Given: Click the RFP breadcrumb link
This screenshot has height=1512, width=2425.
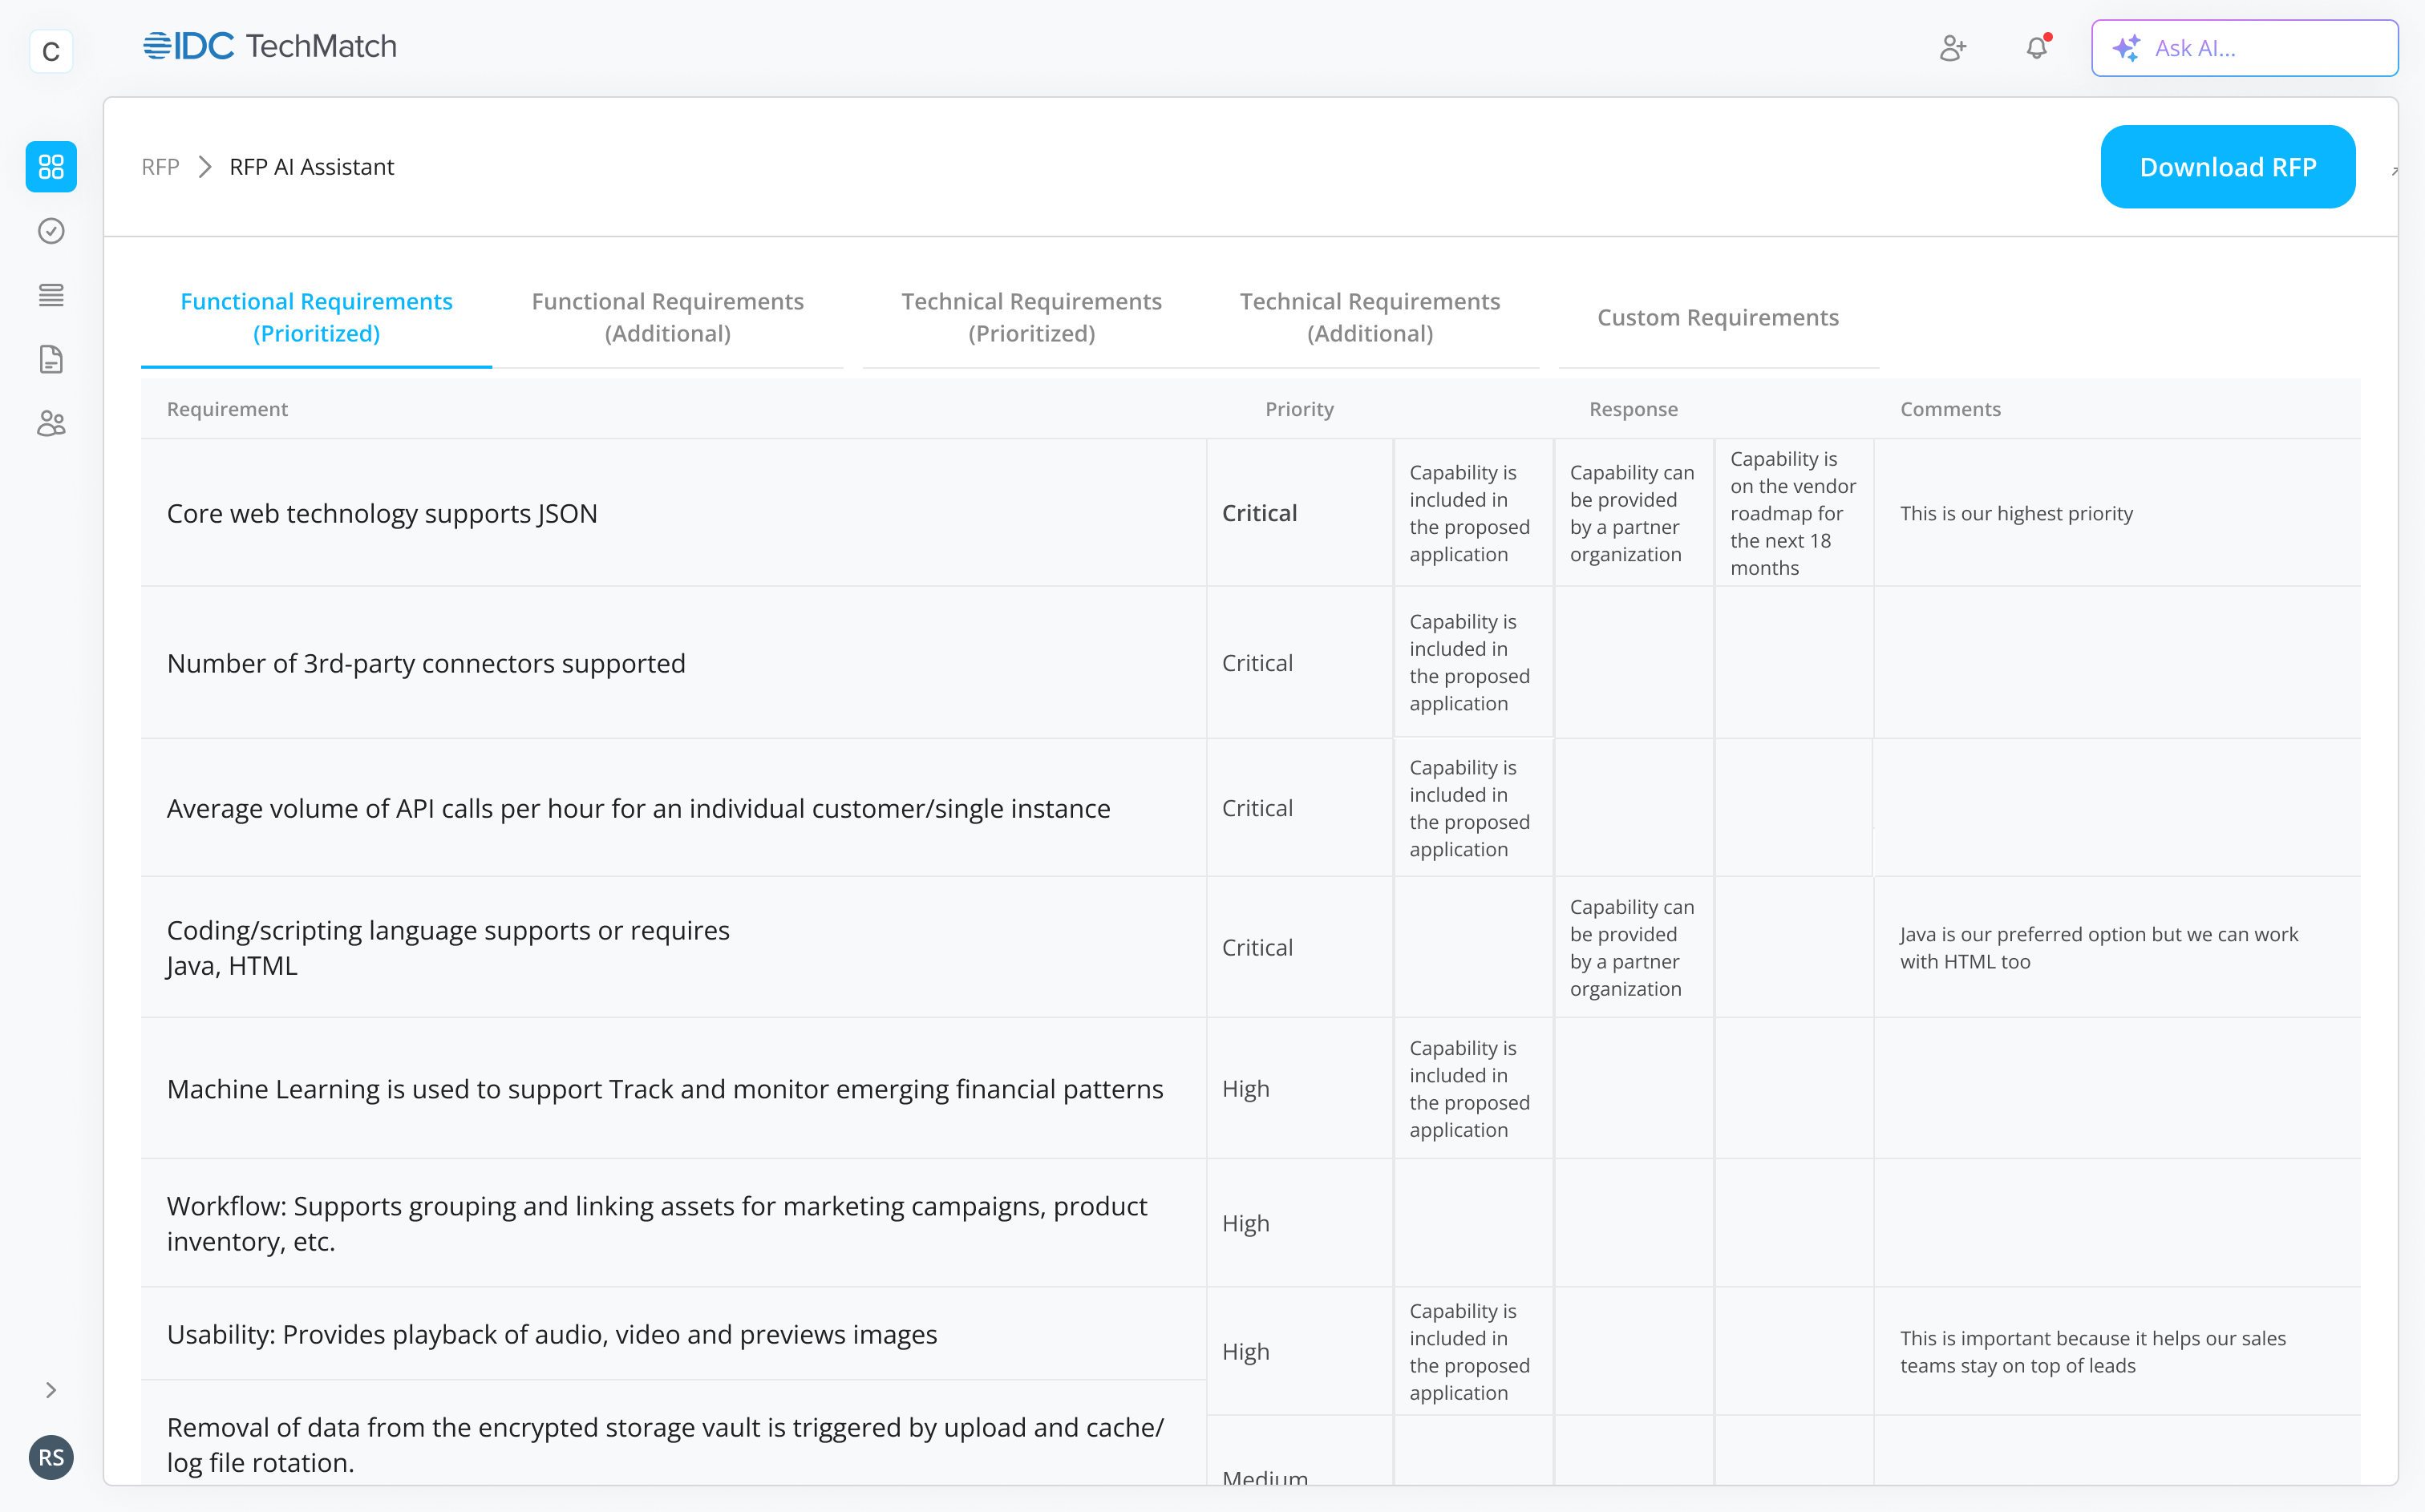Looking at the screenshot, I should (160, 167).
